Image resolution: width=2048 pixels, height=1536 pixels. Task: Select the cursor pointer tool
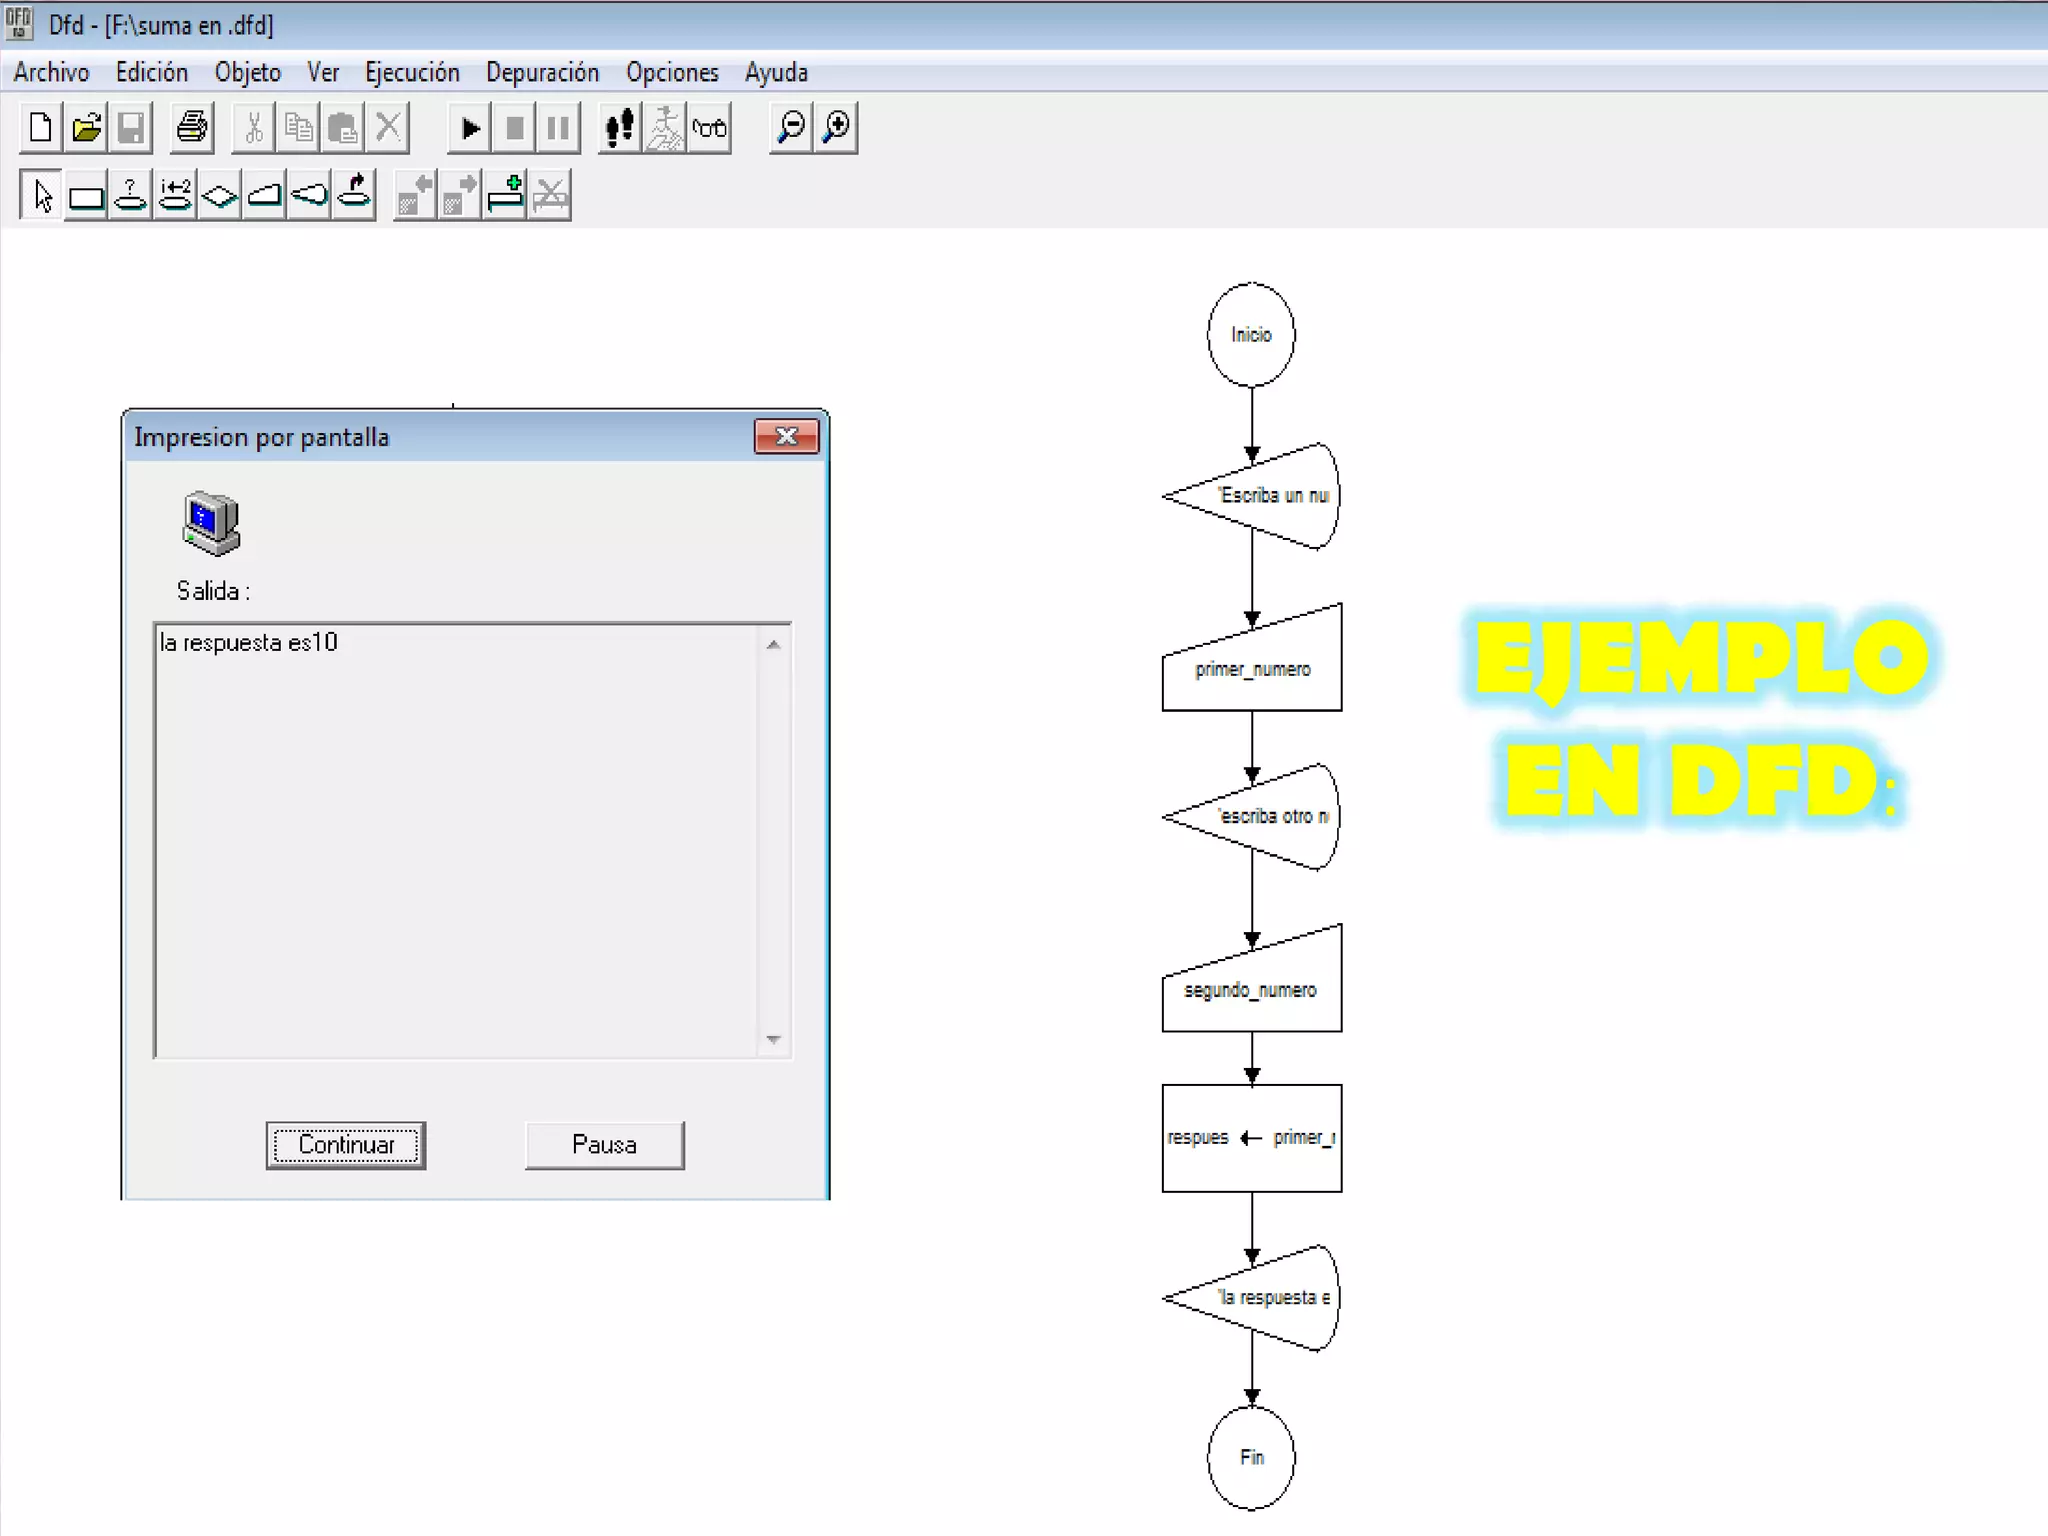[42, 195]
